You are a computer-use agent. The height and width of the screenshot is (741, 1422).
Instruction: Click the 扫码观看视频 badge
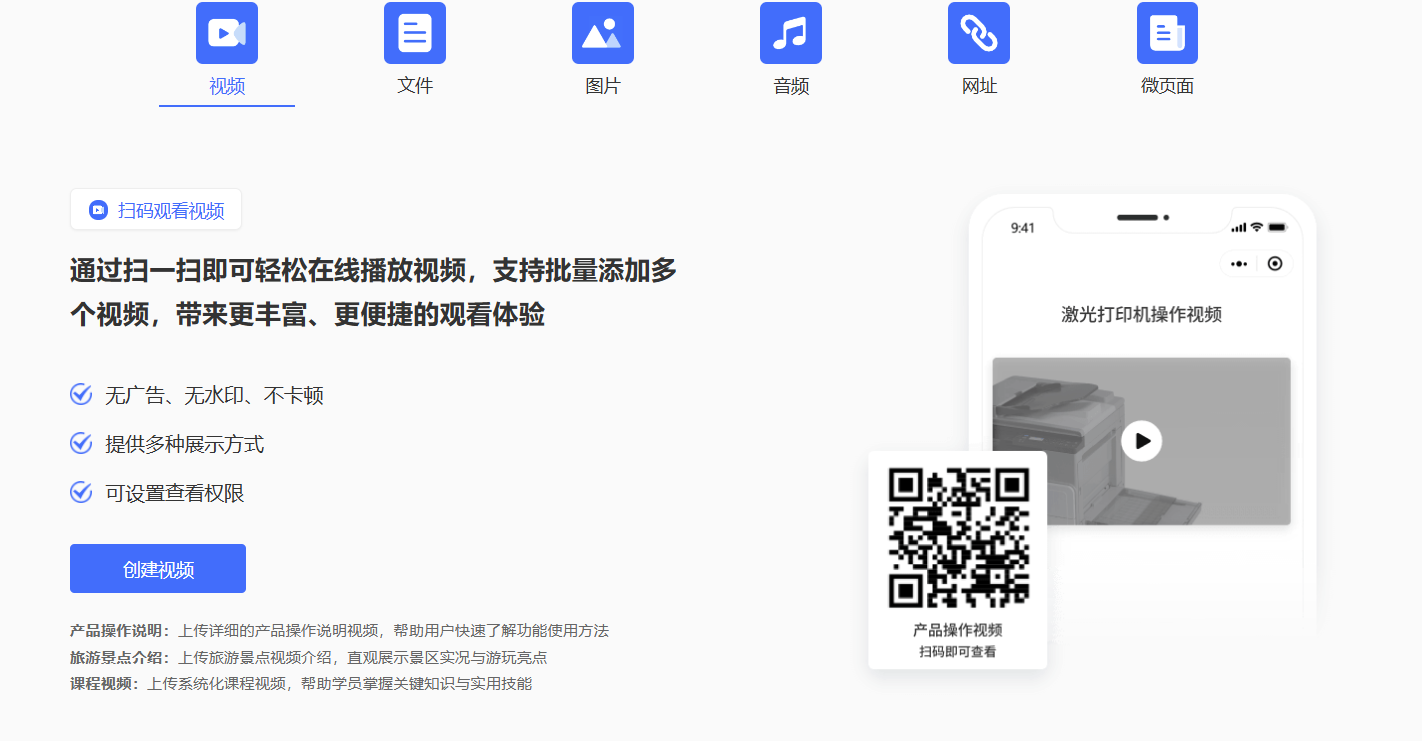(x=156, y=210)
